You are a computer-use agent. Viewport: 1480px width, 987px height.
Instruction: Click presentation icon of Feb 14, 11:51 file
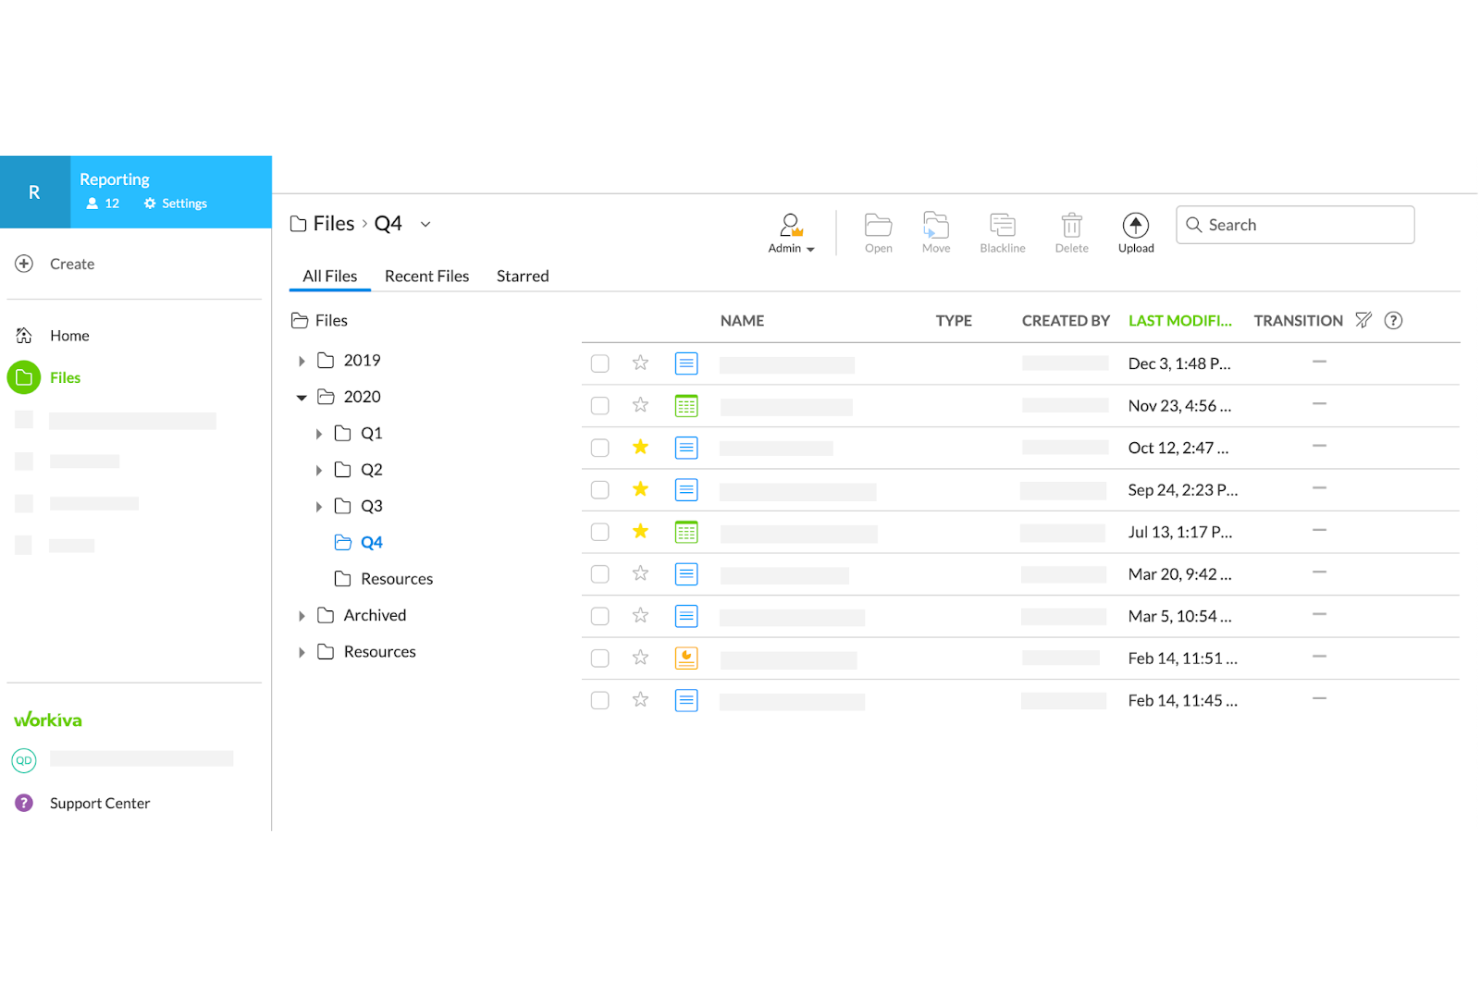pos(686,658)
